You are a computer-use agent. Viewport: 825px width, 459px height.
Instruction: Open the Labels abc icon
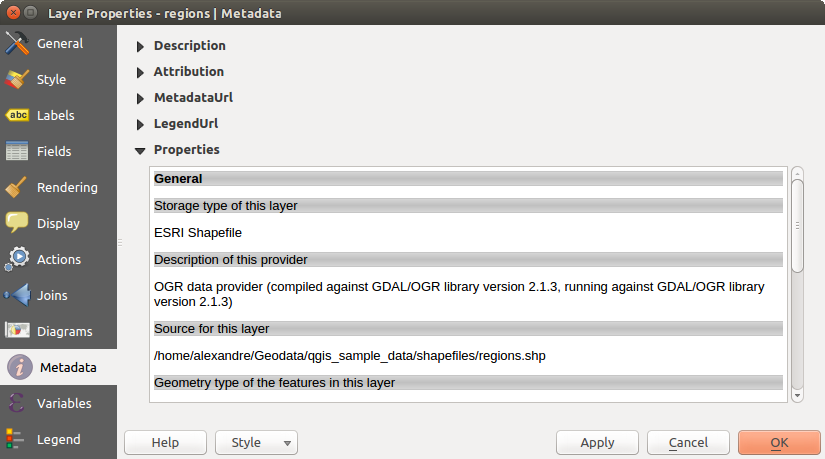click(x=17, y=116)
